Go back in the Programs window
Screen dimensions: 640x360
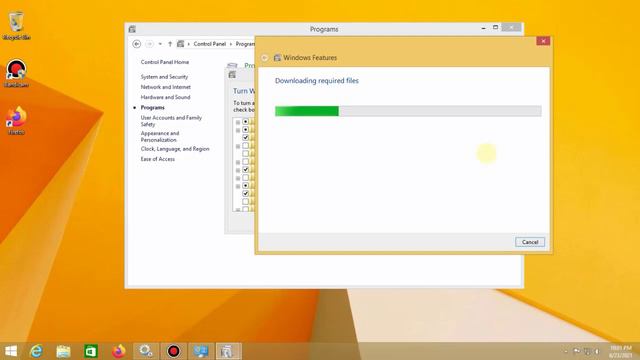[x=137, y=44]
